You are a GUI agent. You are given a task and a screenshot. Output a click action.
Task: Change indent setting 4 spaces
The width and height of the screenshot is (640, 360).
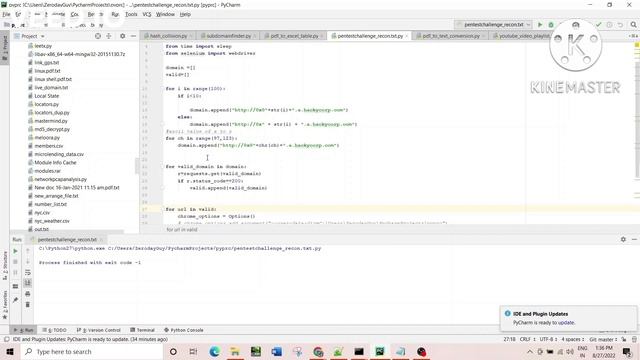(573, 340)
